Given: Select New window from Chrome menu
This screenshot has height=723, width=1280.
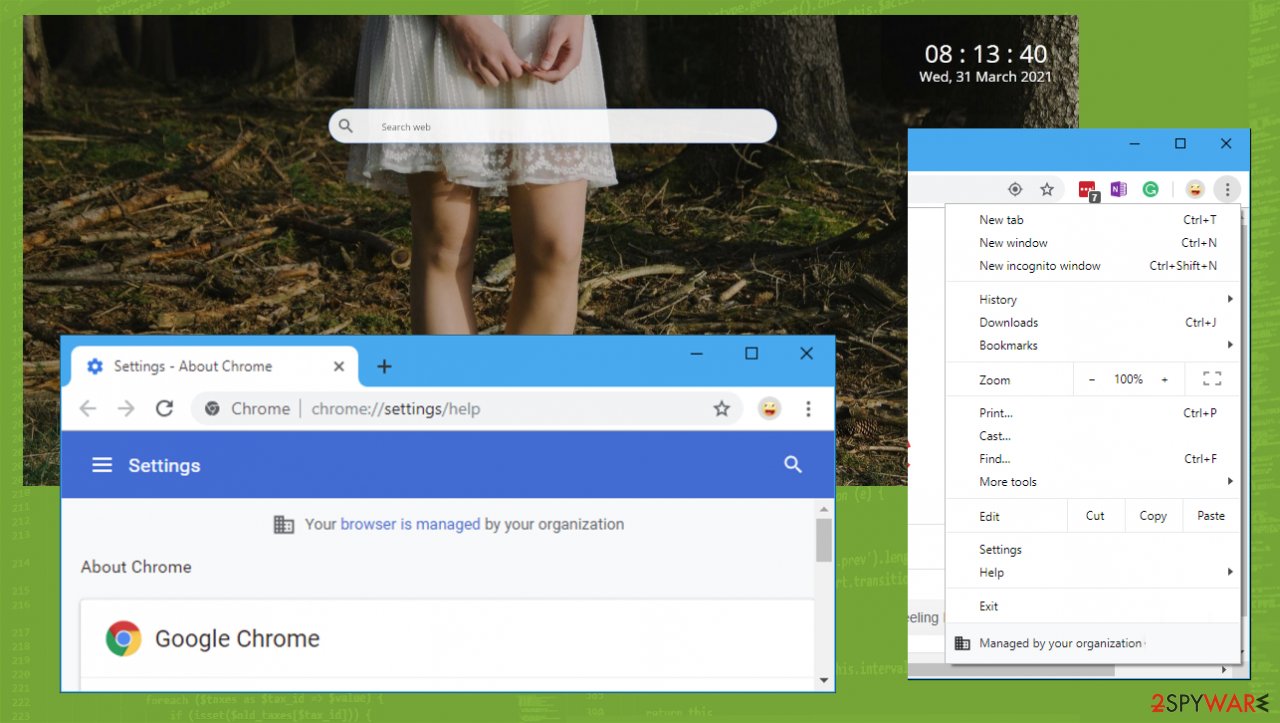Looking at the screenshot, I should coord(1093,243).
